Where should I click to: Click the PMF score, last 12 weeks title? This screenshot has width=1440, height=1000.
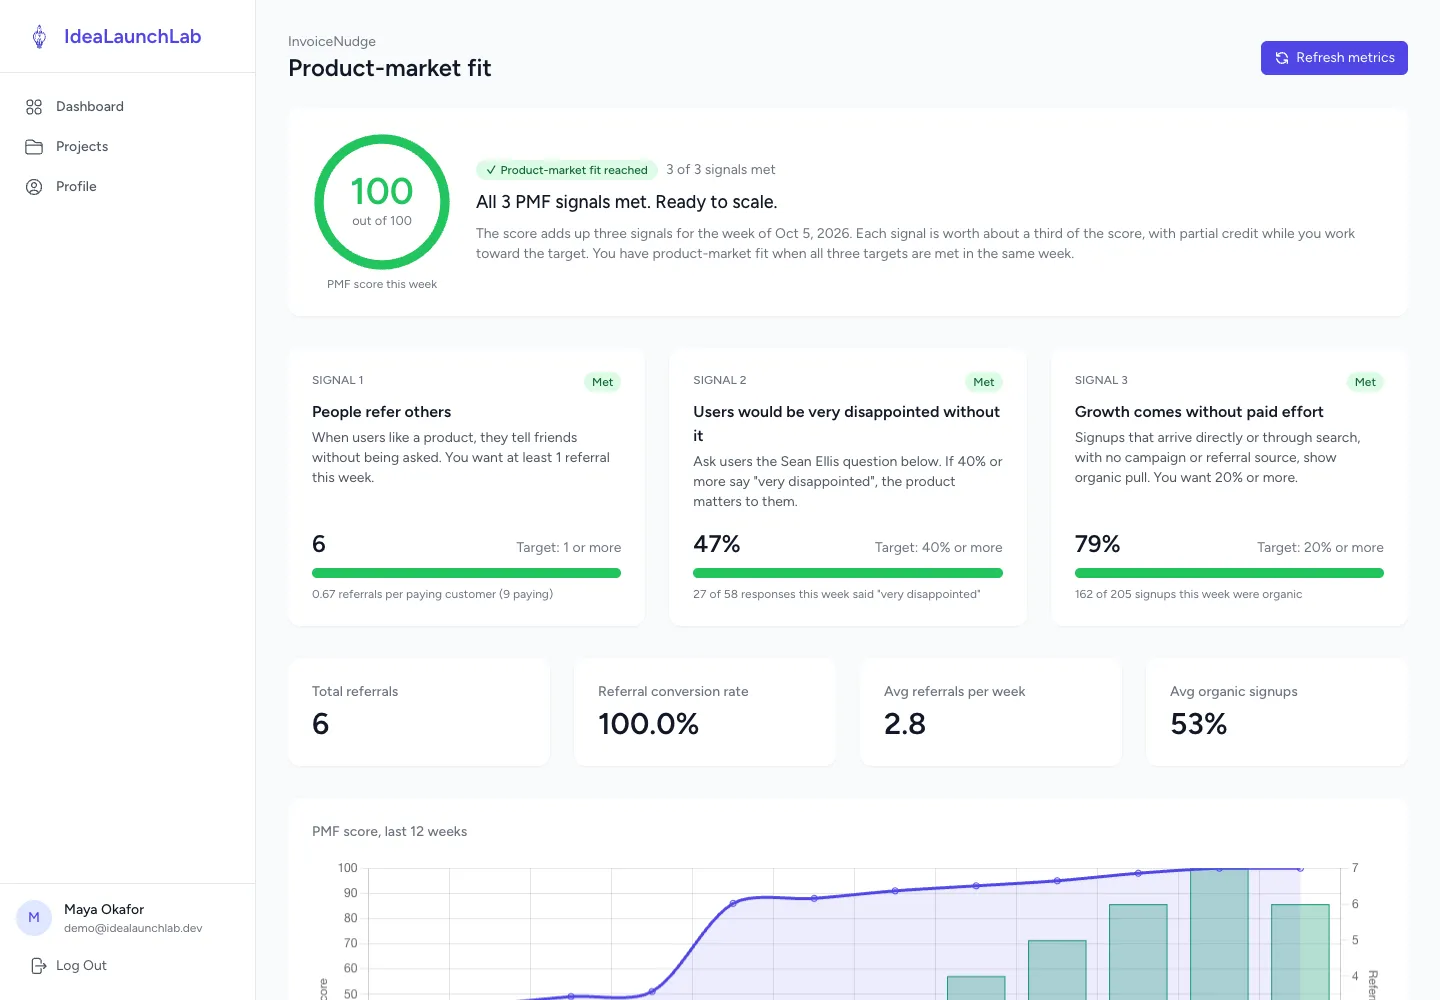click(x=390, y=832)
